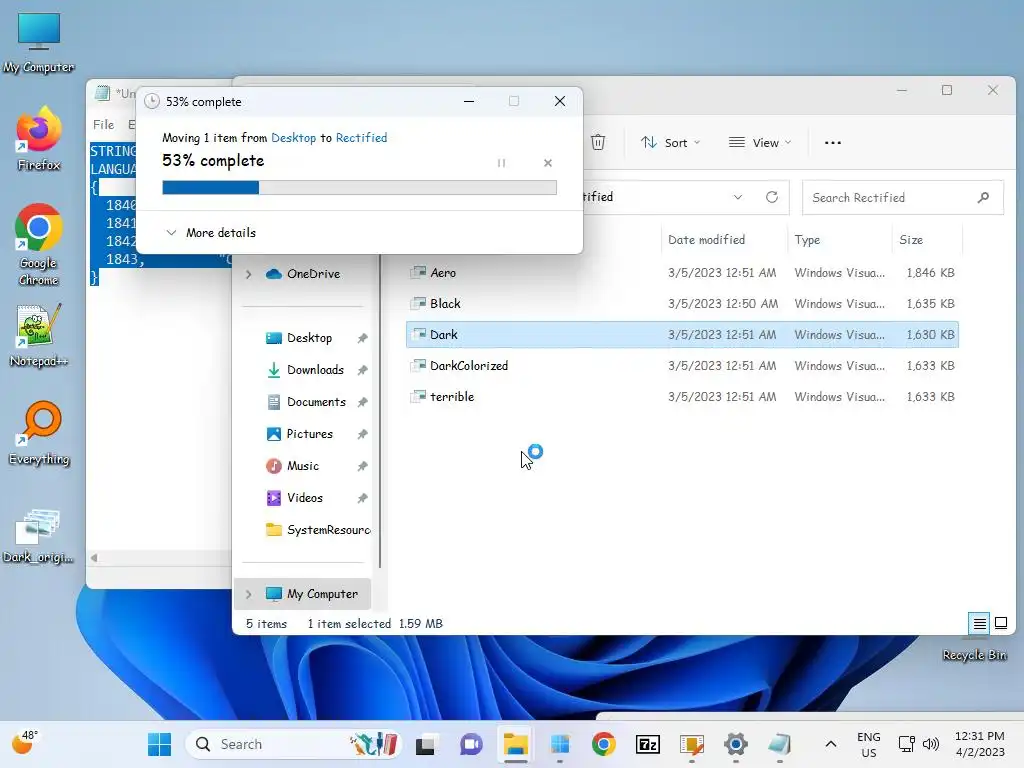1024x768 pixels.
Task: Expand the OneDrive tree node
Action: 248,274
